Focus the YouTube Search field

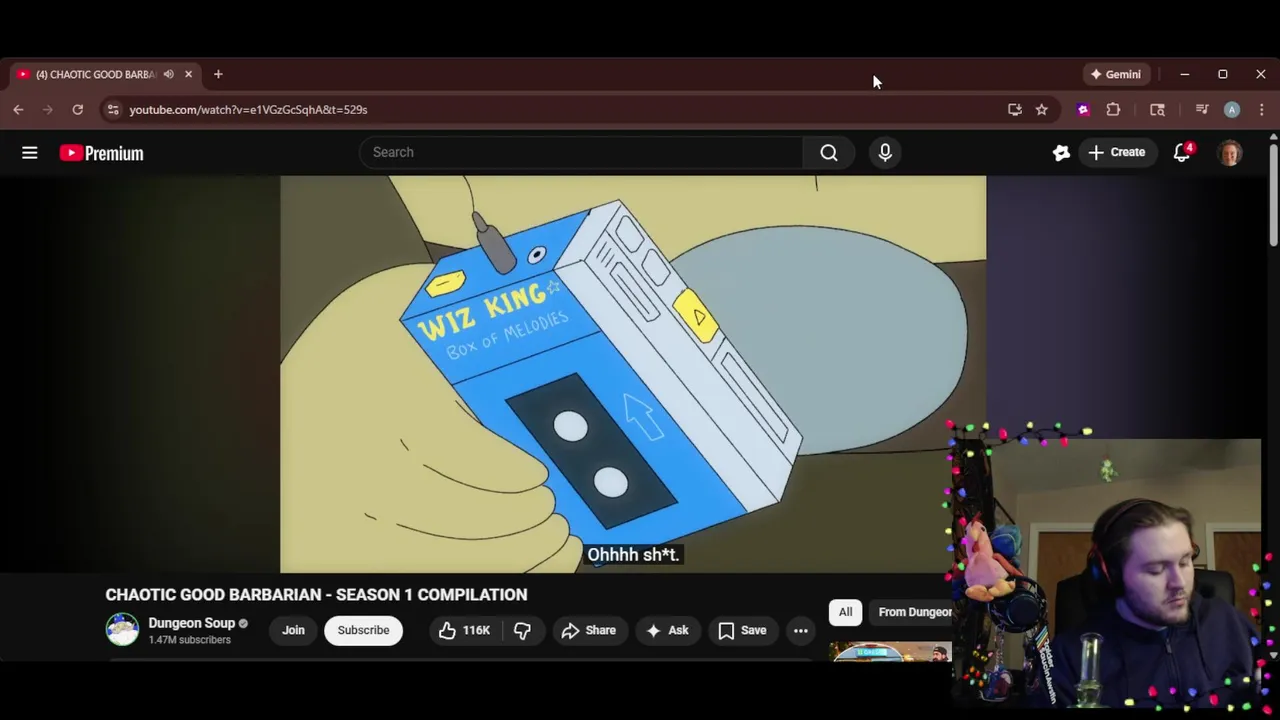click(582, 152)
